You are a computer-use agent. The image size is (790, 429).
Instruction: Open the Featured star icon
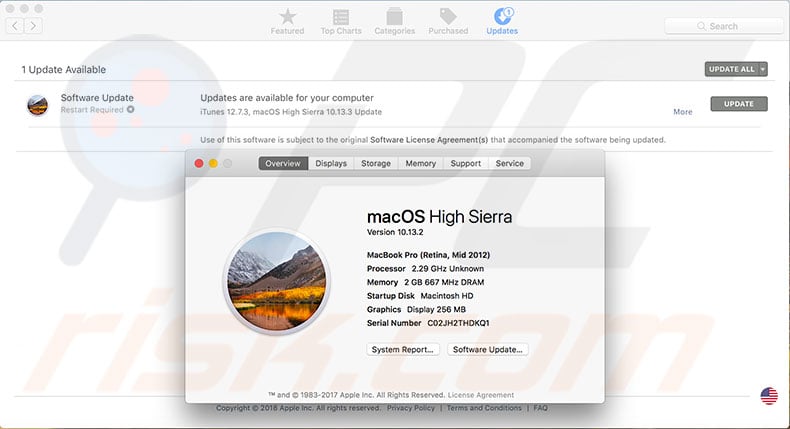(288, 17)
